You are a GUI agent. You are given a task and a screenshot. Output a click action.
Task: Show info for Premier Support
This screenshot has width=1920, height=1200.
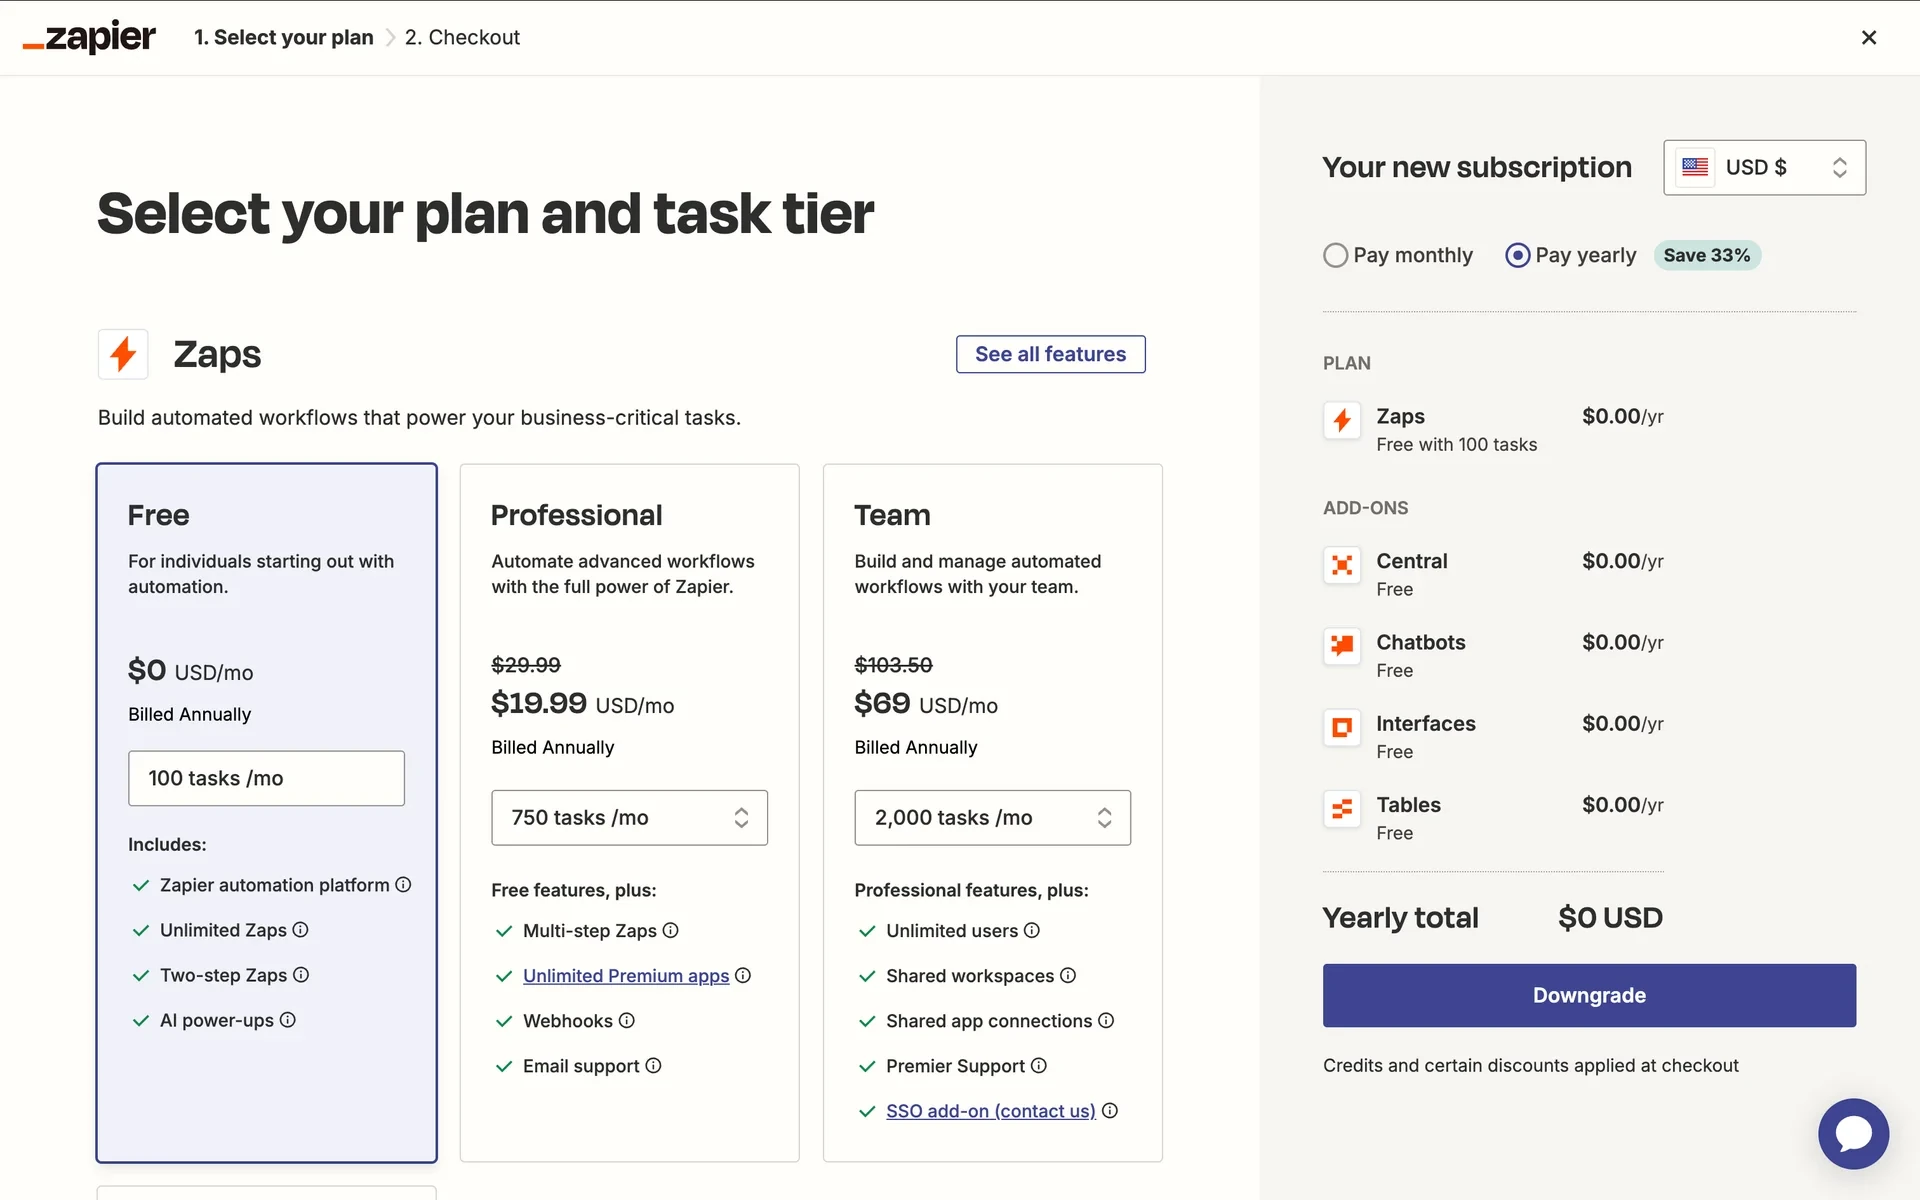point(1039,1066)
